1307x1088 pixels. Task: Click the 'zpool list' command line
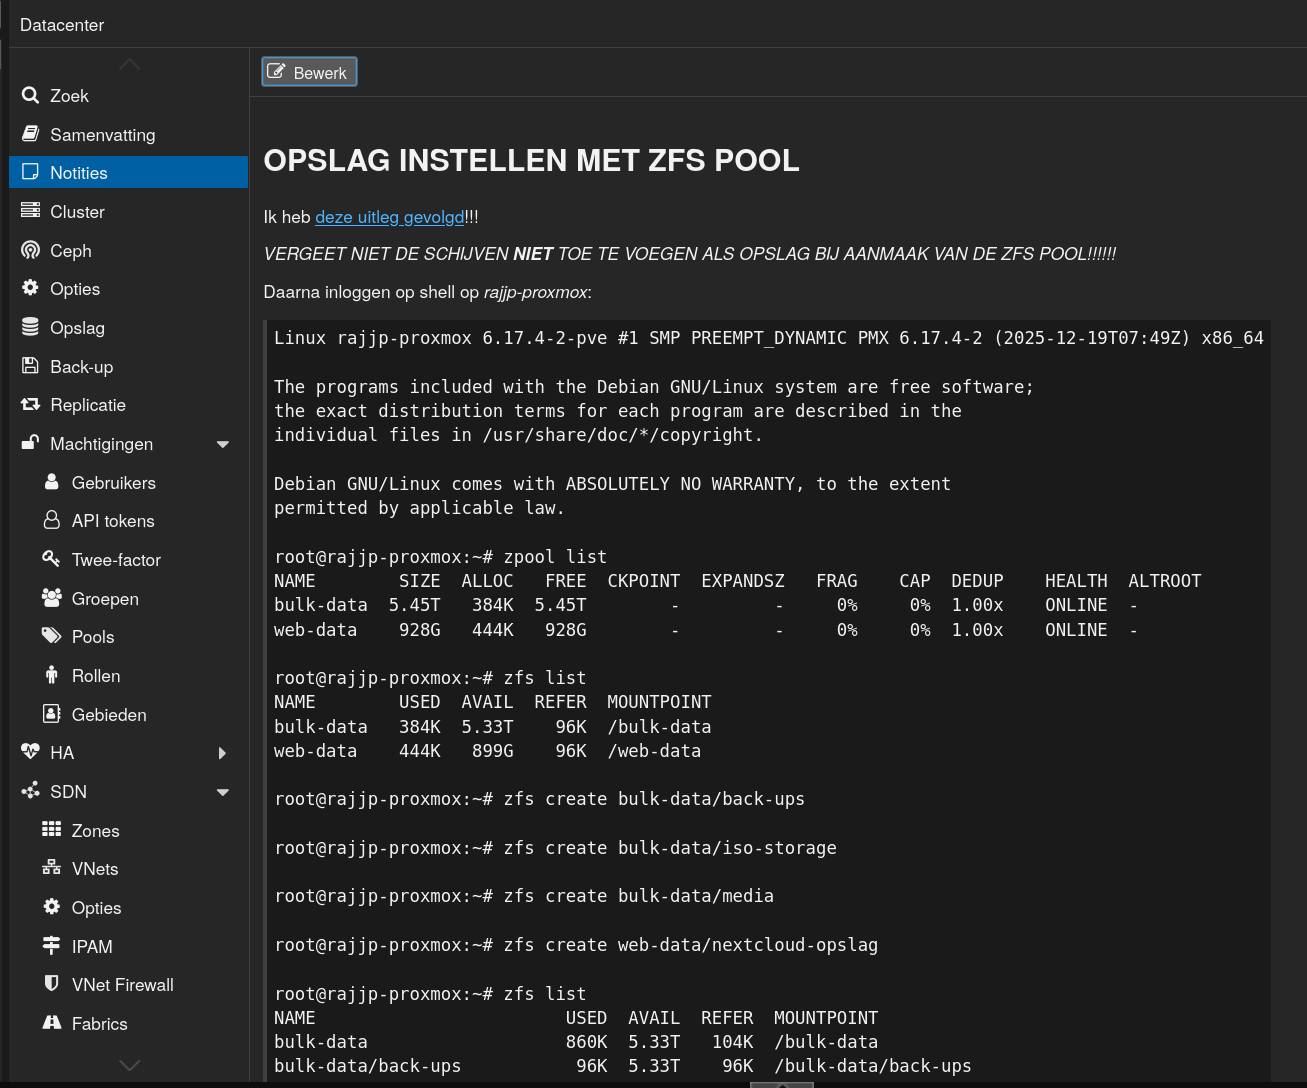coord(440,557)
